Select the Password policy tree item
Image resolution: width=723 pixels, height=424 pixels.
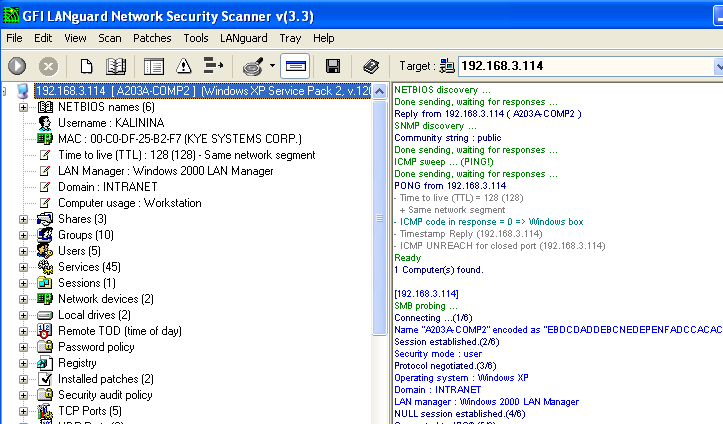tap(96, 347)
